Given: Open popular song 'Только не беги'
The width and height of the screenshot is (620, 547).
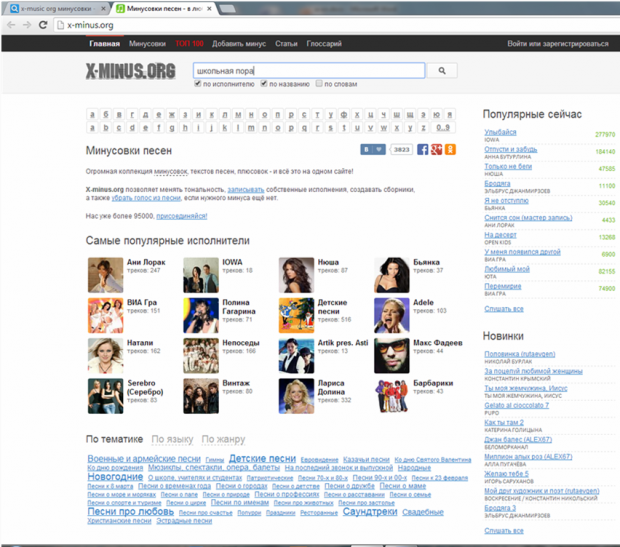Looking at the screenshot, I should pyautogui.click(x=508, y=167).
